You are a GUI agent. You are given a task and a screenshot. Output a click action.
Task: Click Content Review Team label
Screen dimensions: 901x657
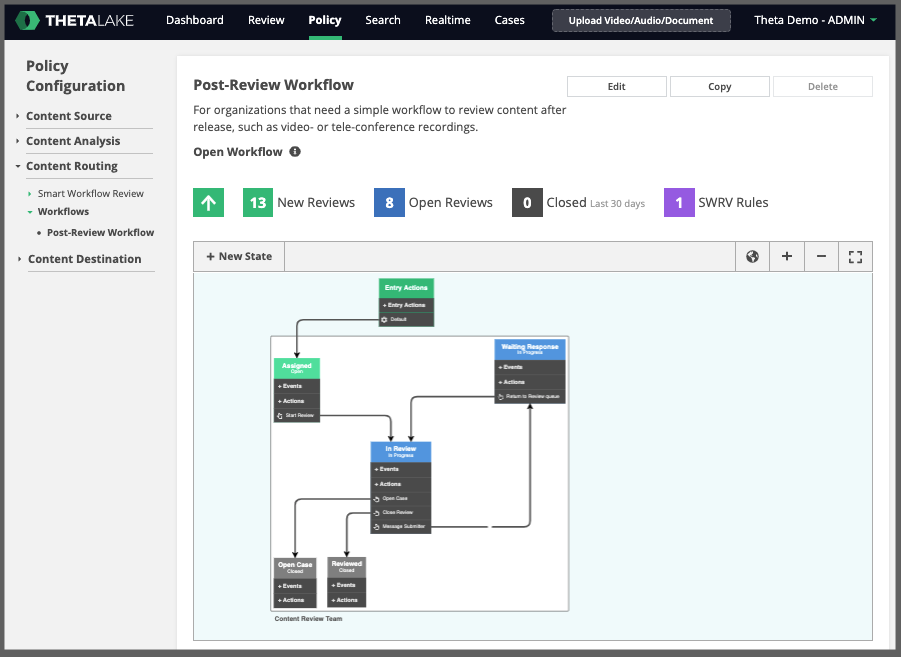[309, 618]
